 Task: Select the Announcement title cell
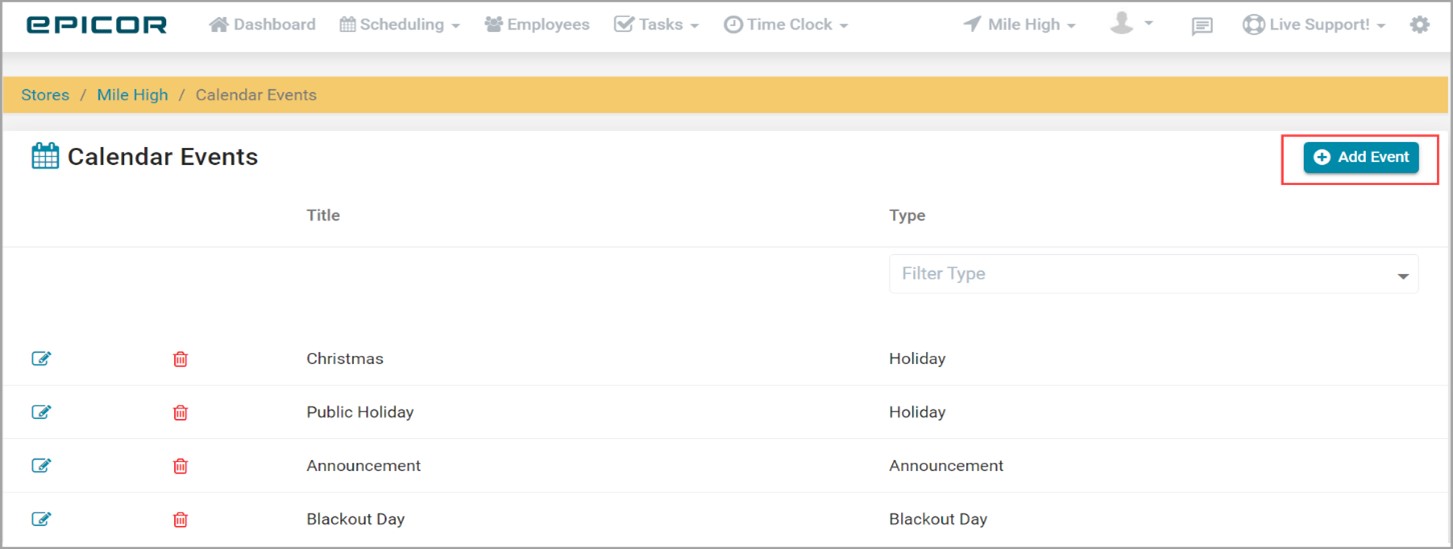pos(364,465)
